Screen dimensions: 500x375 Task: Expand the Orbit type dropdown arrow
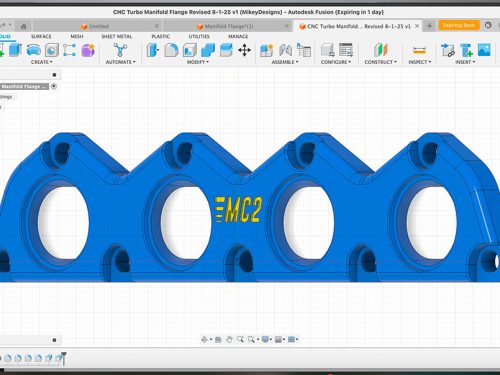[x=211, y=340]
